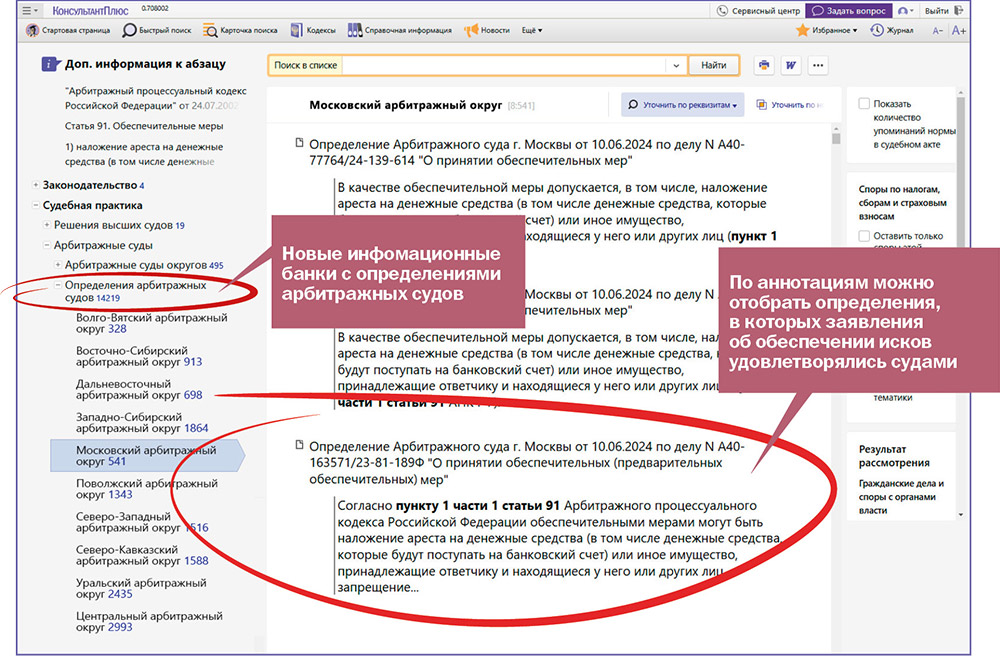Select Поволжский арбитражный округ 1343
This screenshot has width=1000, height=656.
(147, 489)
